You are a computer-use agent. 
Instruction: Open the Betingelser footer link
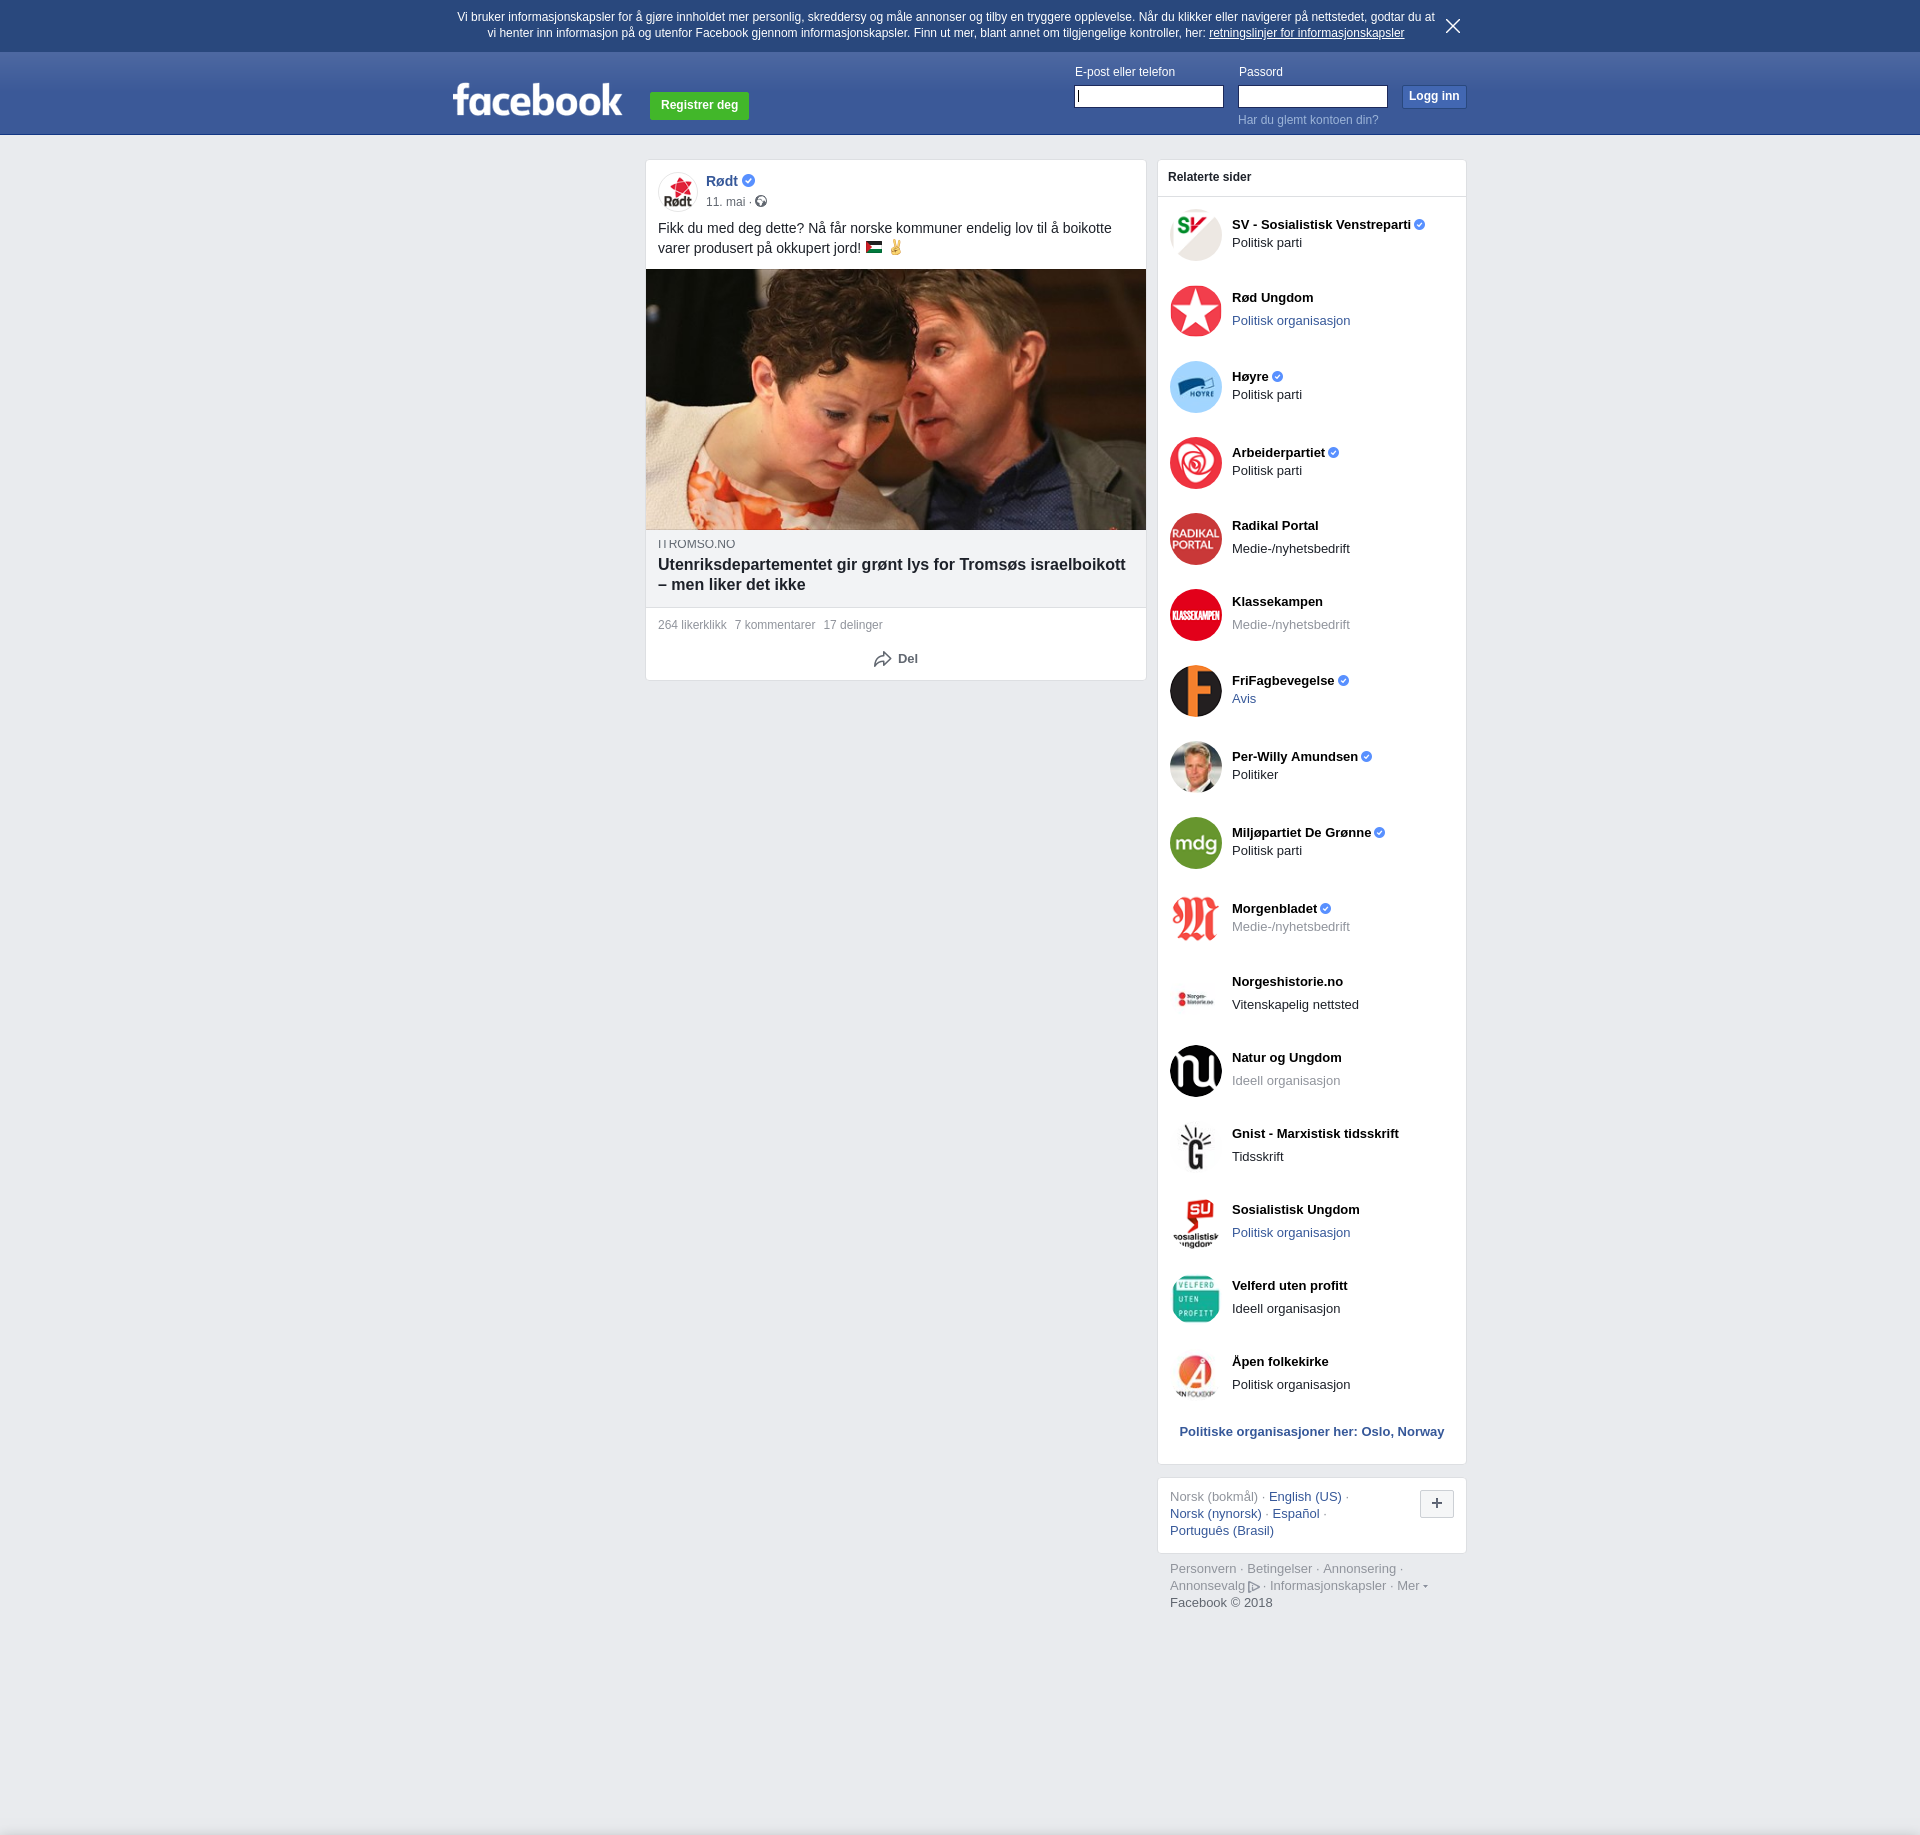coord(1279,1569)
